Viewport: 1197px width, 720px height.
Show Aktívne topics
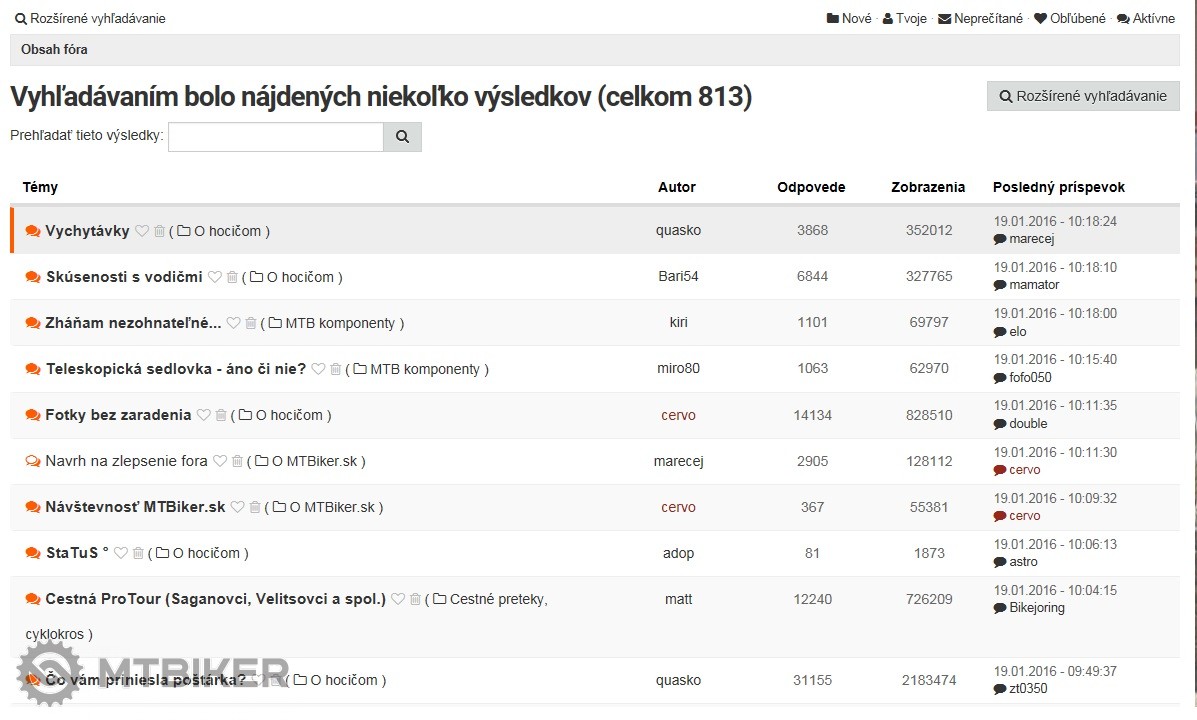pos(1146,18)
